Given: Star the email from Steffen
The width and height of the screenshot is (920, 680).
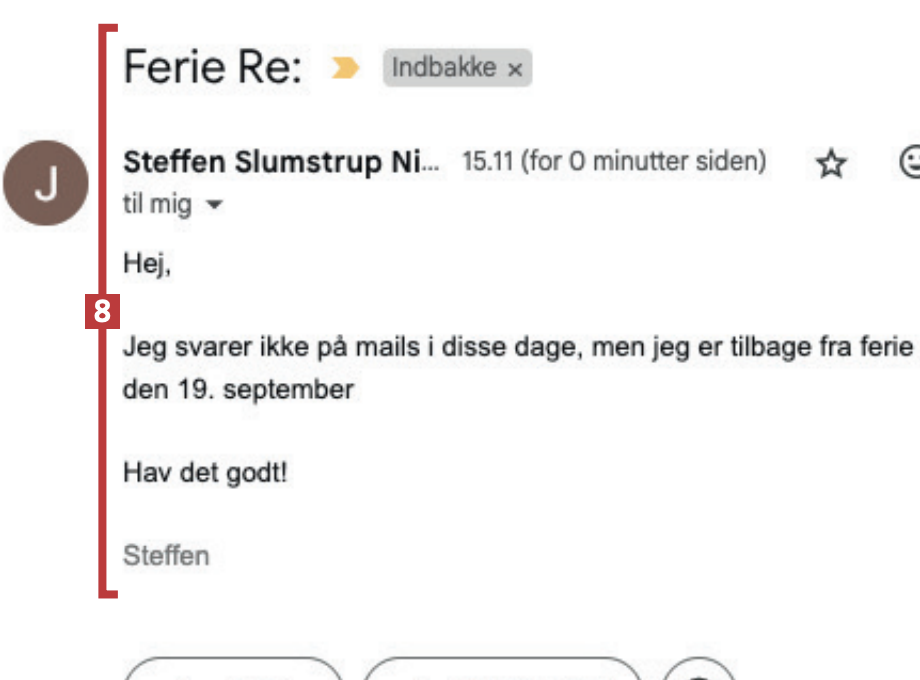Looking at the screenshot, I should (831, 164).
